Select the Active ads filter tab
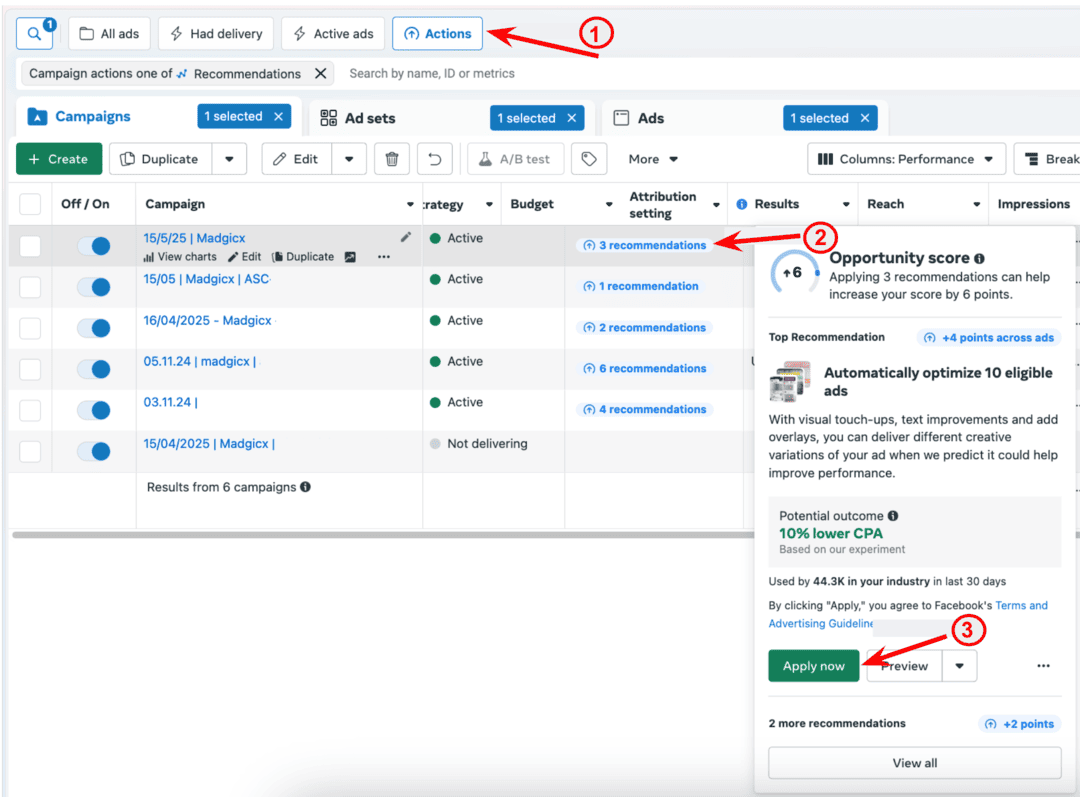 click(333, 34)
